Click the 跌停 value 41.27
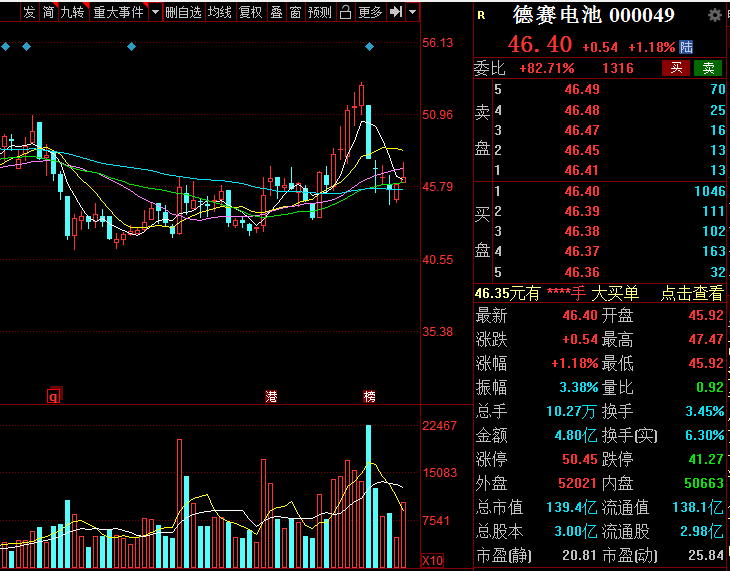The image size is (730, 571). pyautogui.click(x=706, y=460)
